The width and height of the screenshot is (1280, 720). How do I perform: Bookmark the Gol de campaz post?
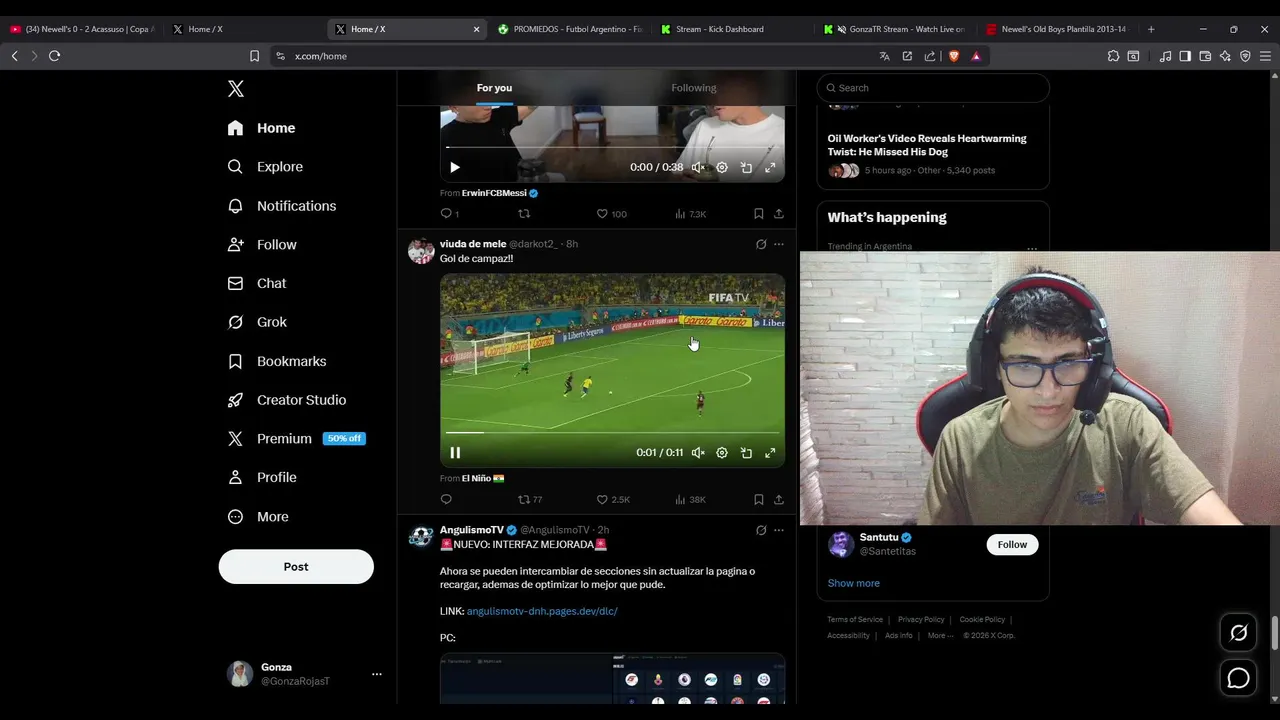coord(759,499)
